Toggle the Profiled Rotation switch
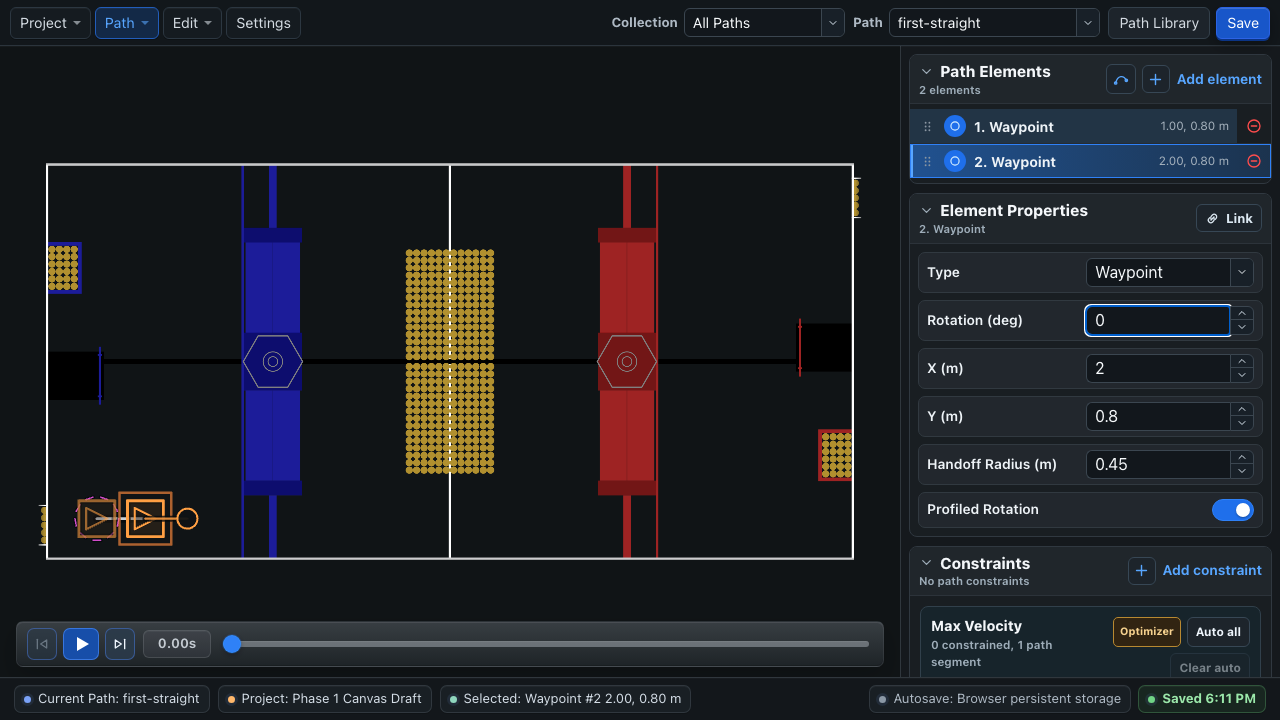 [1232, 510]
